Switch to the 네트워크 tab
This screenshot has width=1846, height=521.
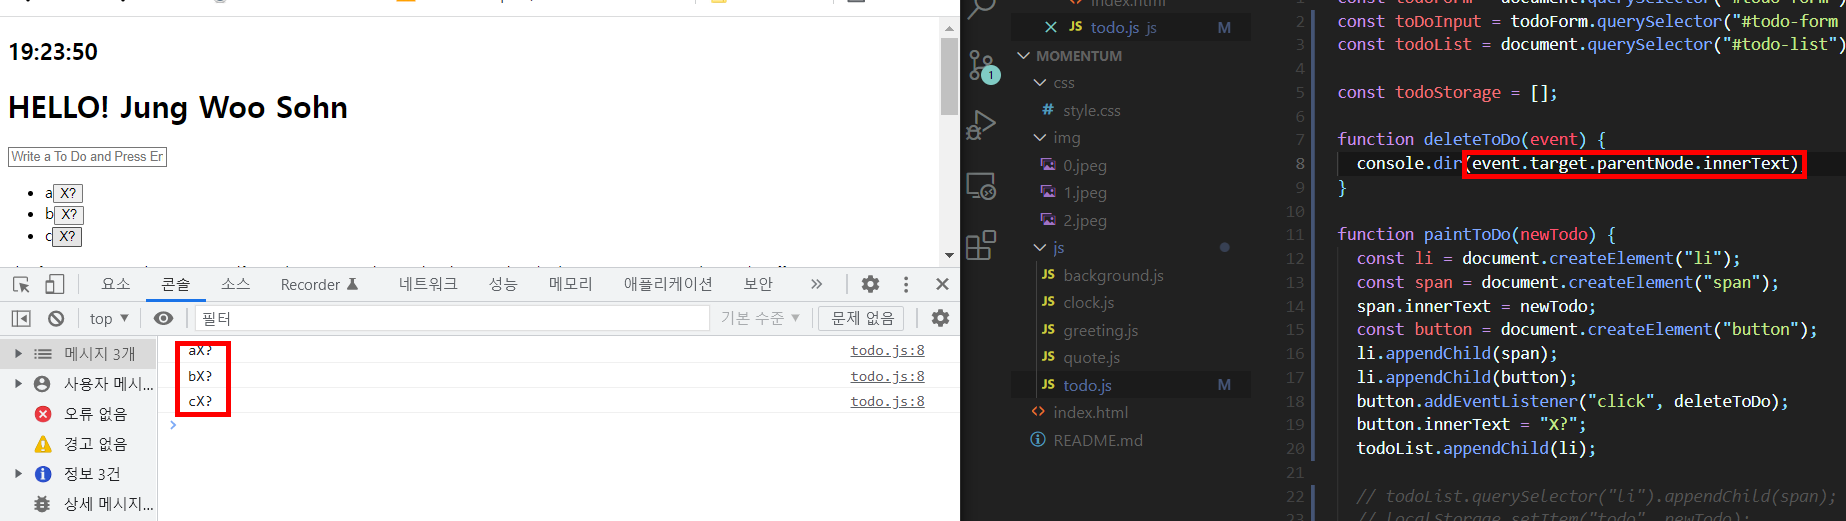tap(428, 284)
